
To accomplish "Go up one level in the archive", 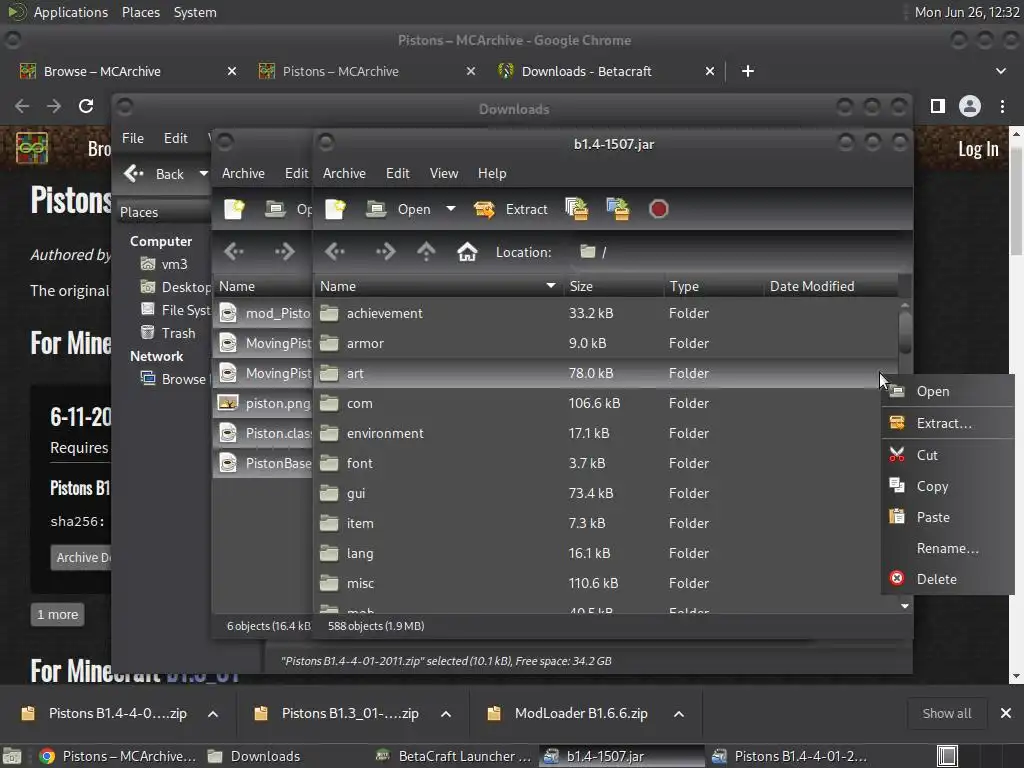I will coord(426,251).
